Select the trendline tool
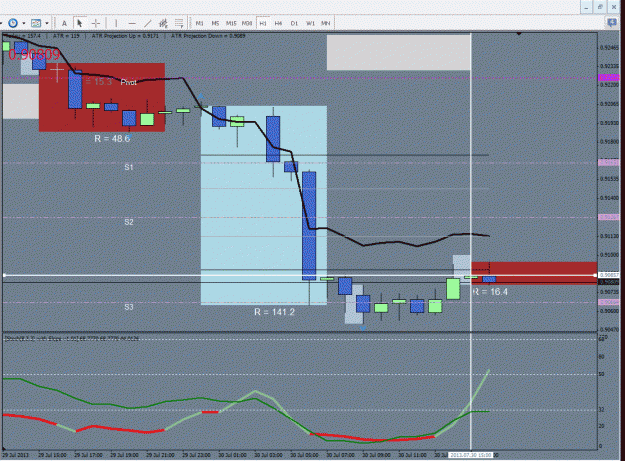This screenshot has height=461, width=625. (x=147, y=24)
